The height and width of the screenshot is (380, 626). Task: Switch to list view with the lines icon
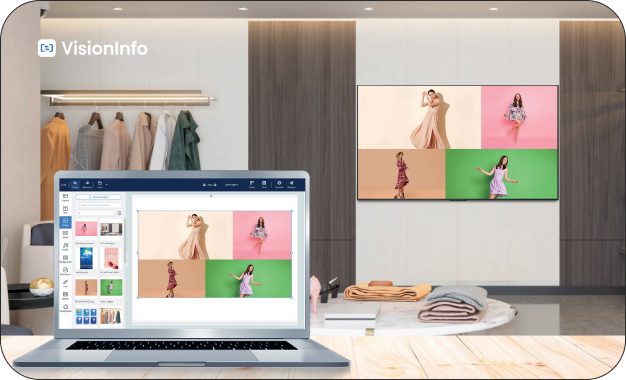point(119,213)
